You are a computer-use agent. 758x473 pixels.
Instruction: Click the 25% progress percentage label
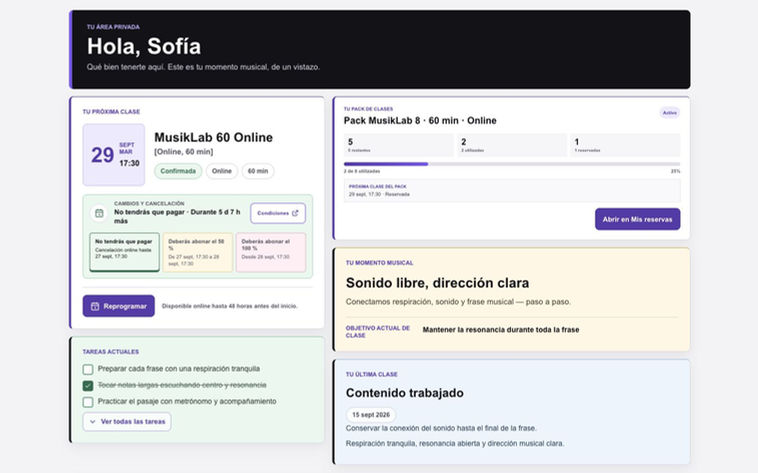[675, 171]
